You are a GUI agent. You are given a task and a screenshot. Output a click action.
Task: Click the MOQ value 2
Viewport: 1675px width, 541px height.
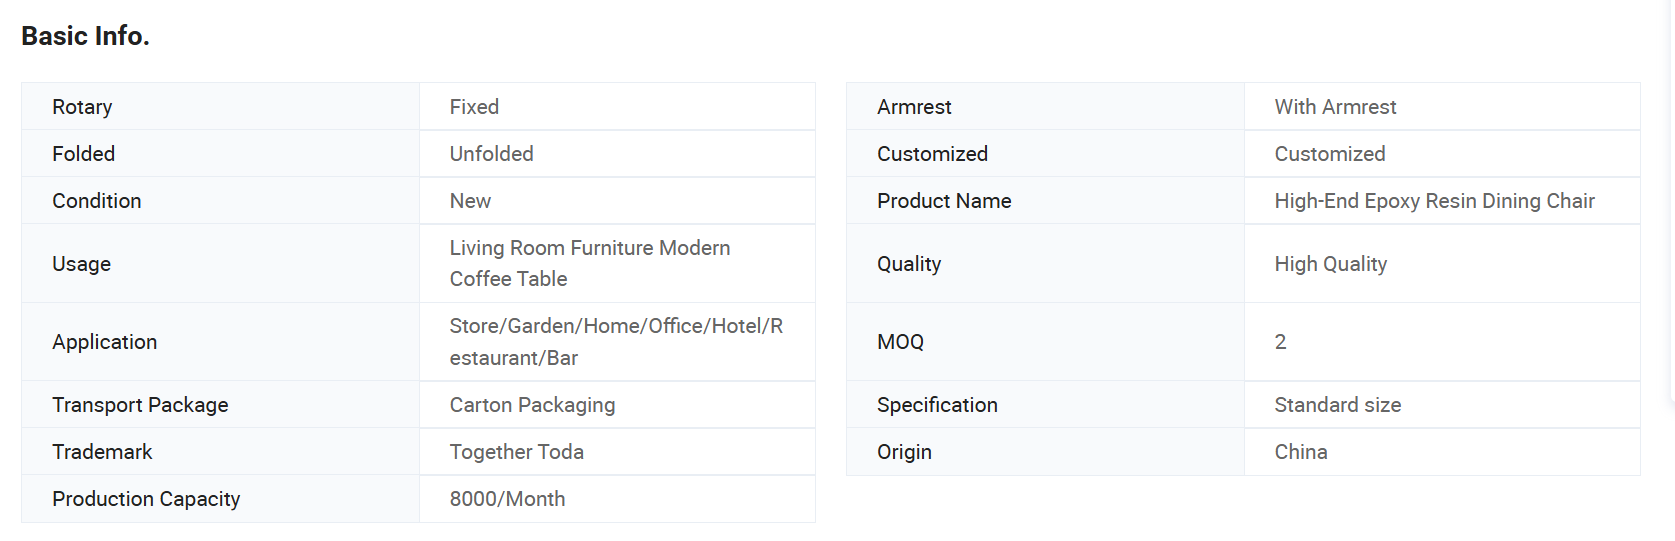1280,342
